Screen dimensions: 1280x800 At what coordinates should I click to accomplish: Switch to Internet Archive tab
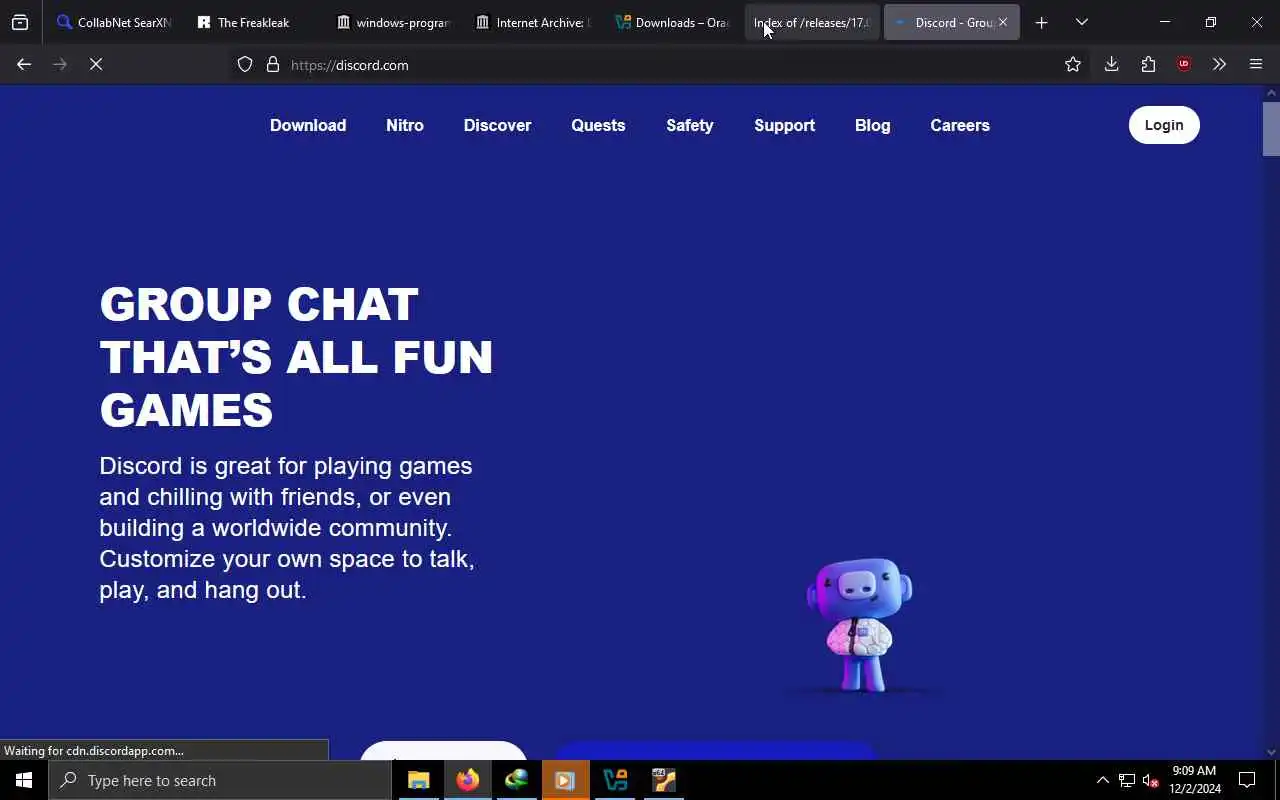click(x=532, y=22)
